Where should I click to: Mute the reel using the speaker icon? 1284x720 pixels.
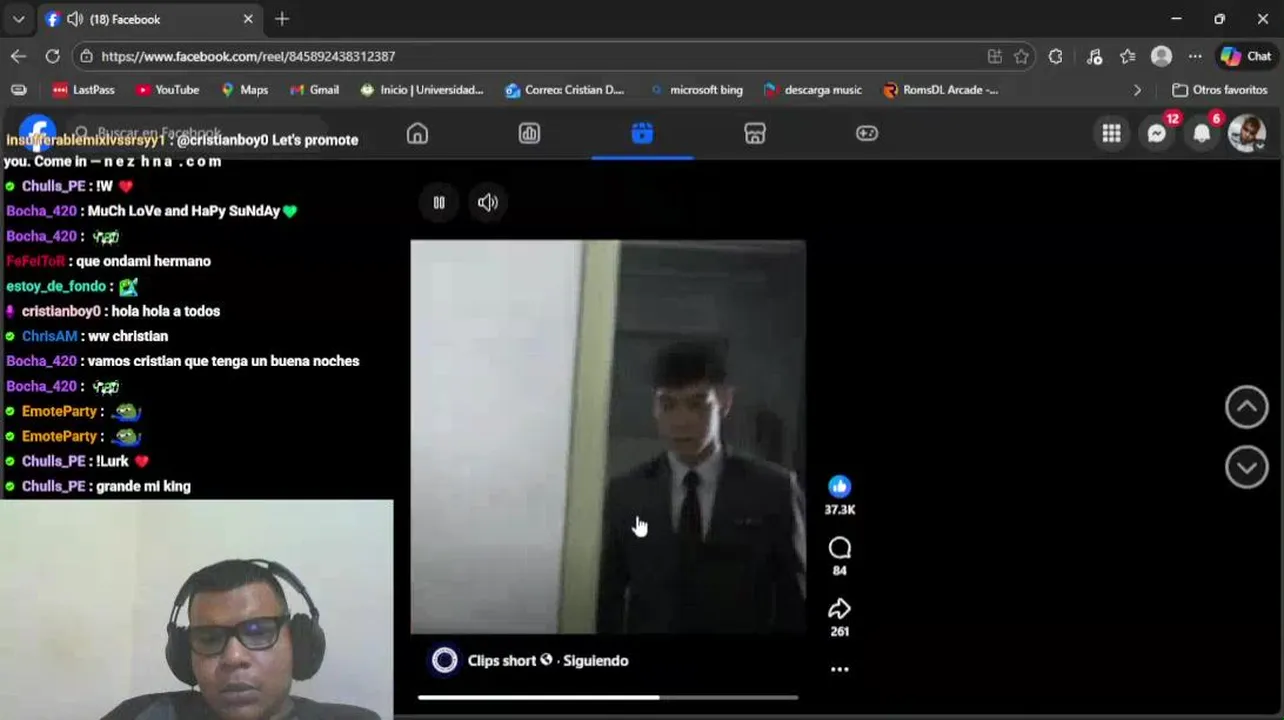pyautogui.click(x=488, y=202)
